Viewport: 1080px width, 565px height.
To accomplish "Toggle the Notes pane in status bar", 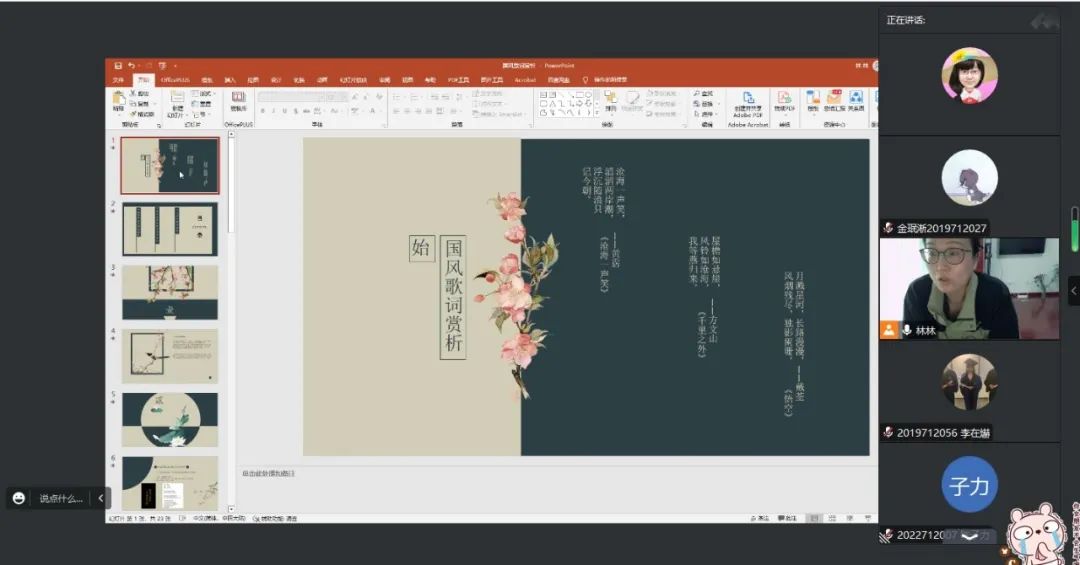I will 763,518.
